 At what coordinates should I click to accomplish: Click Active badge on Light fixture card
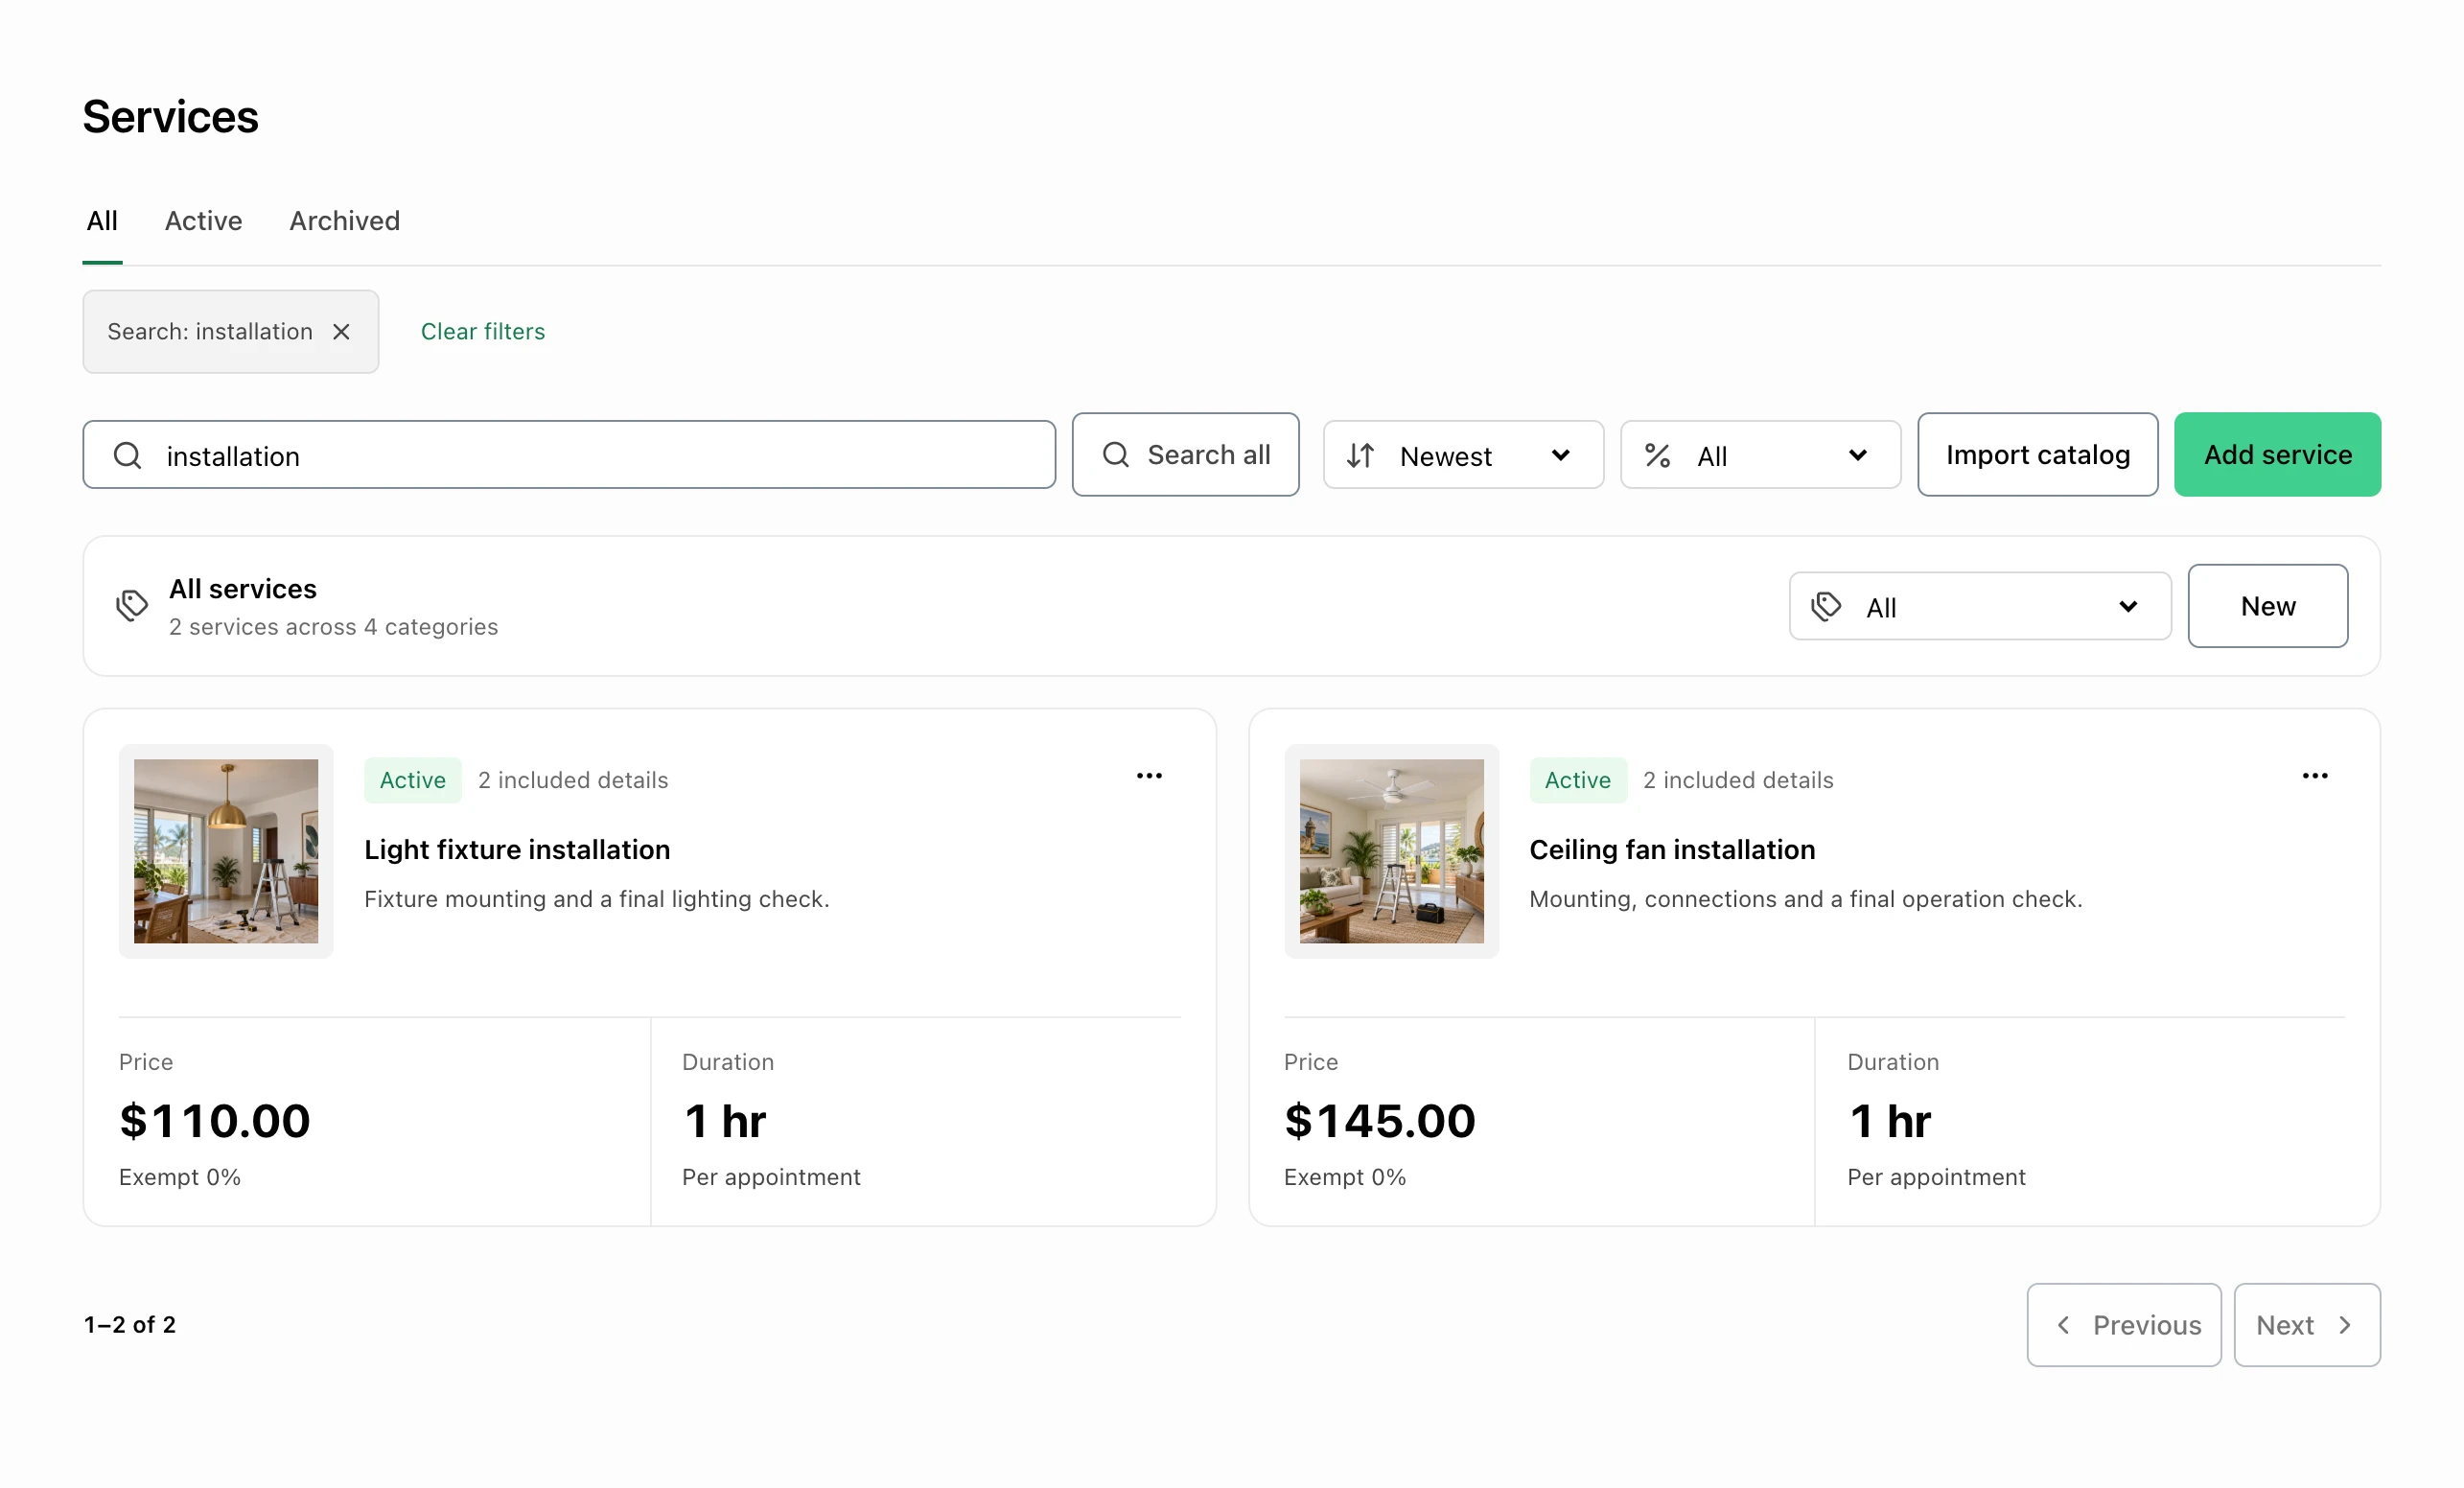(413, 780)
